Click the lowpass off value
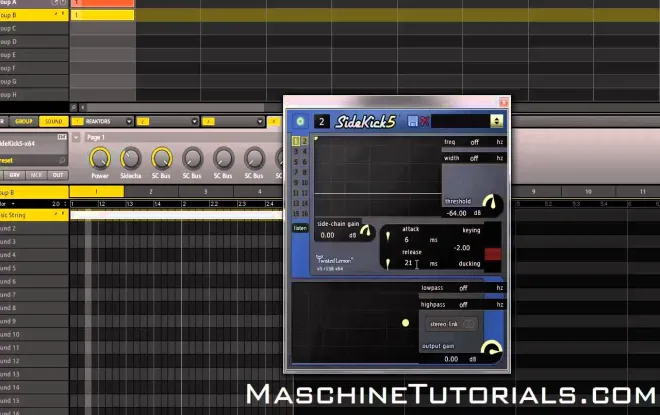Screen dimensions: 660x415 [463, 288]
